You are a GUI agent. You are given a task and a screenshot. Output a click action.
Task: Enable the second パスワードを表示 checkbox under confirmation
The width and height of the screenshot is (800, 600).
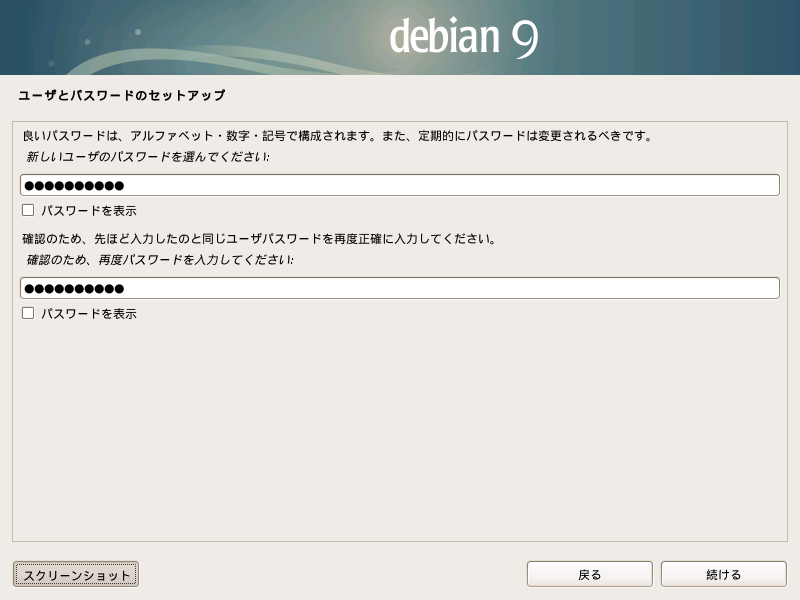pos(28,313)
